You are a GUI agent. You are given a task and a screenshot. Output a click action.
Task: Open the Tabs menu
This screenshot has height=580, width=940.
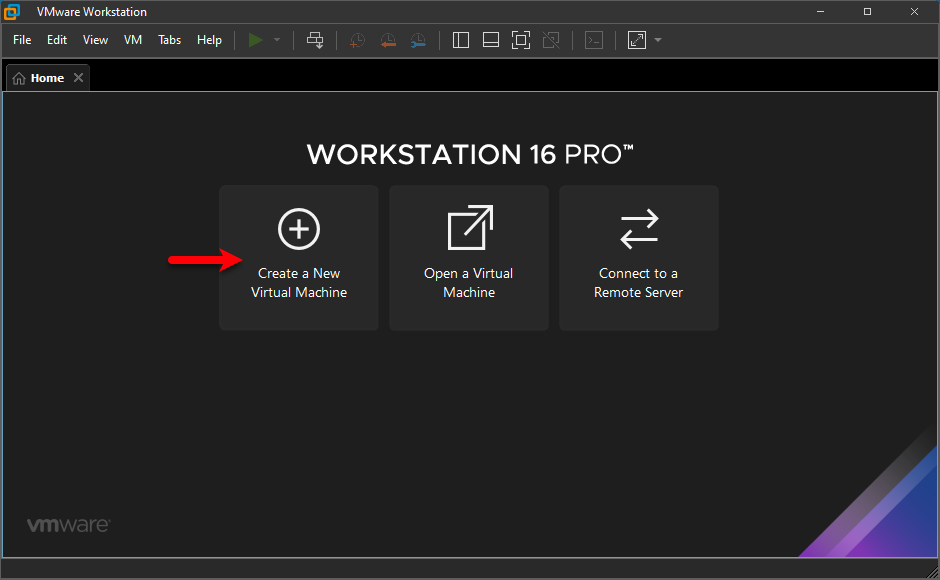click(170, 40)
